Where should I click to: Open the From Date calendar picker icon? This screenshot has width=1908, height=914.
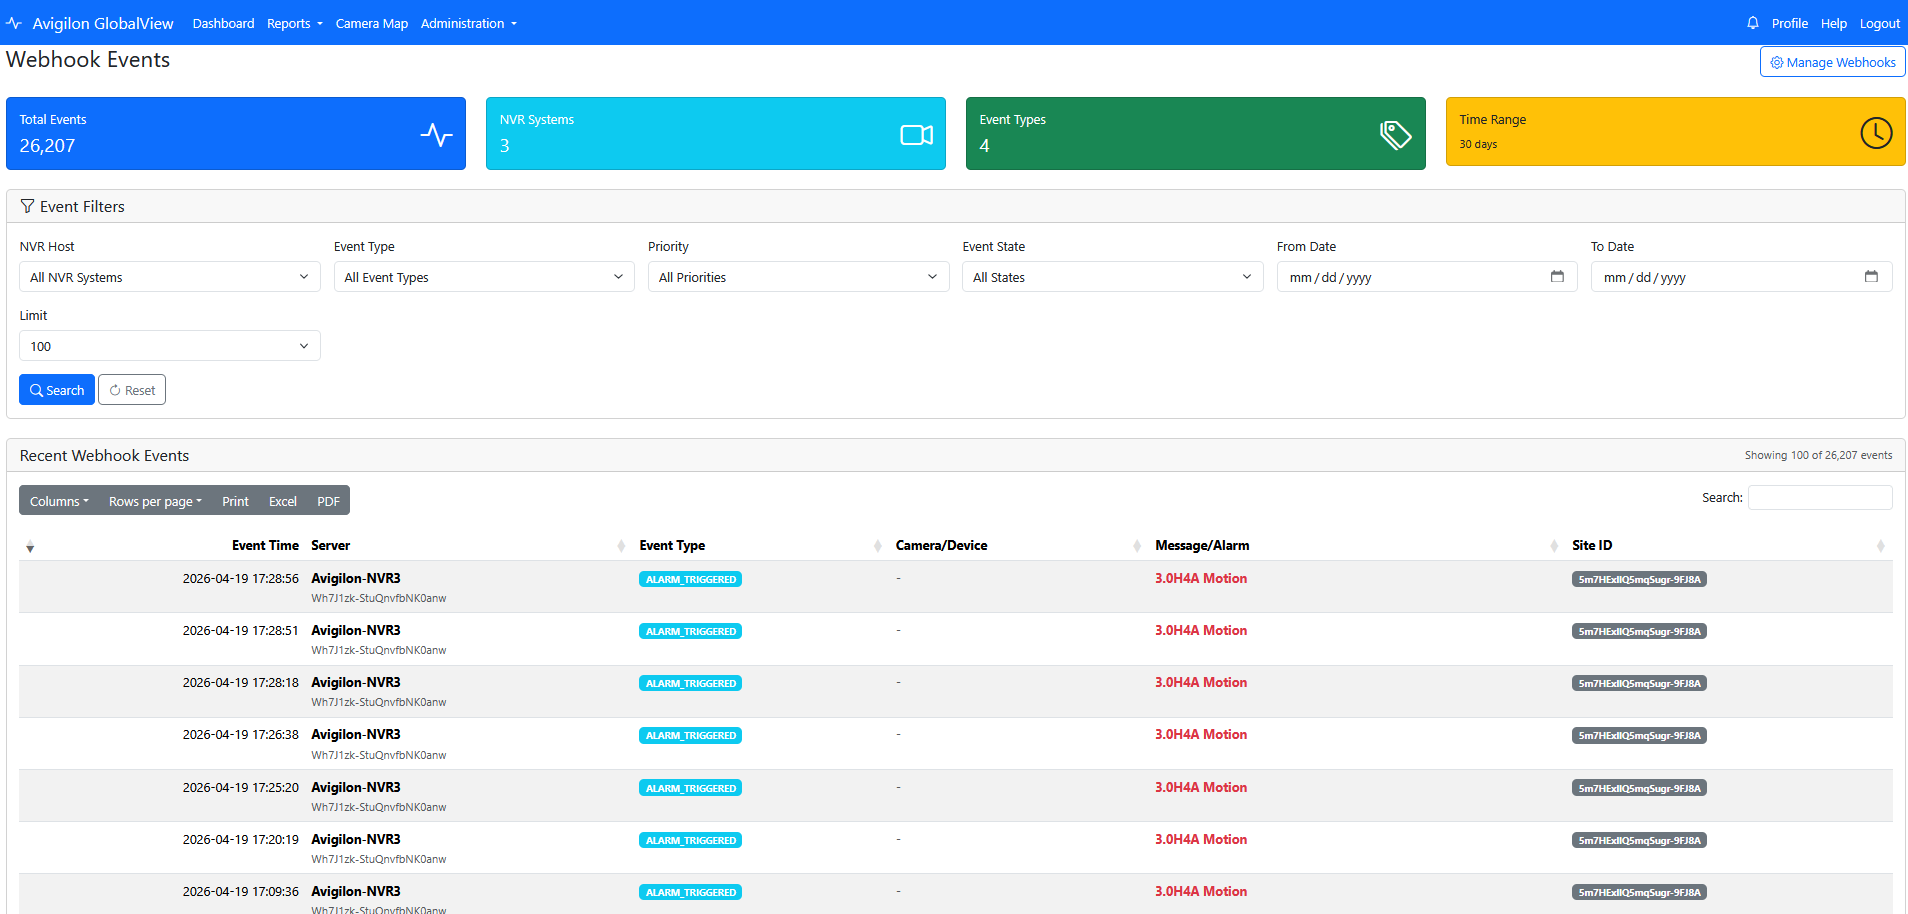point(1557,277)
